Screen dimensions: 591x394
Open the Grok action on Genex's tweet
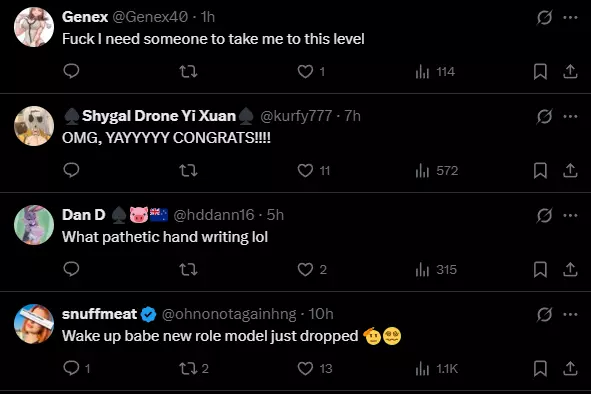tap(544, 17)
